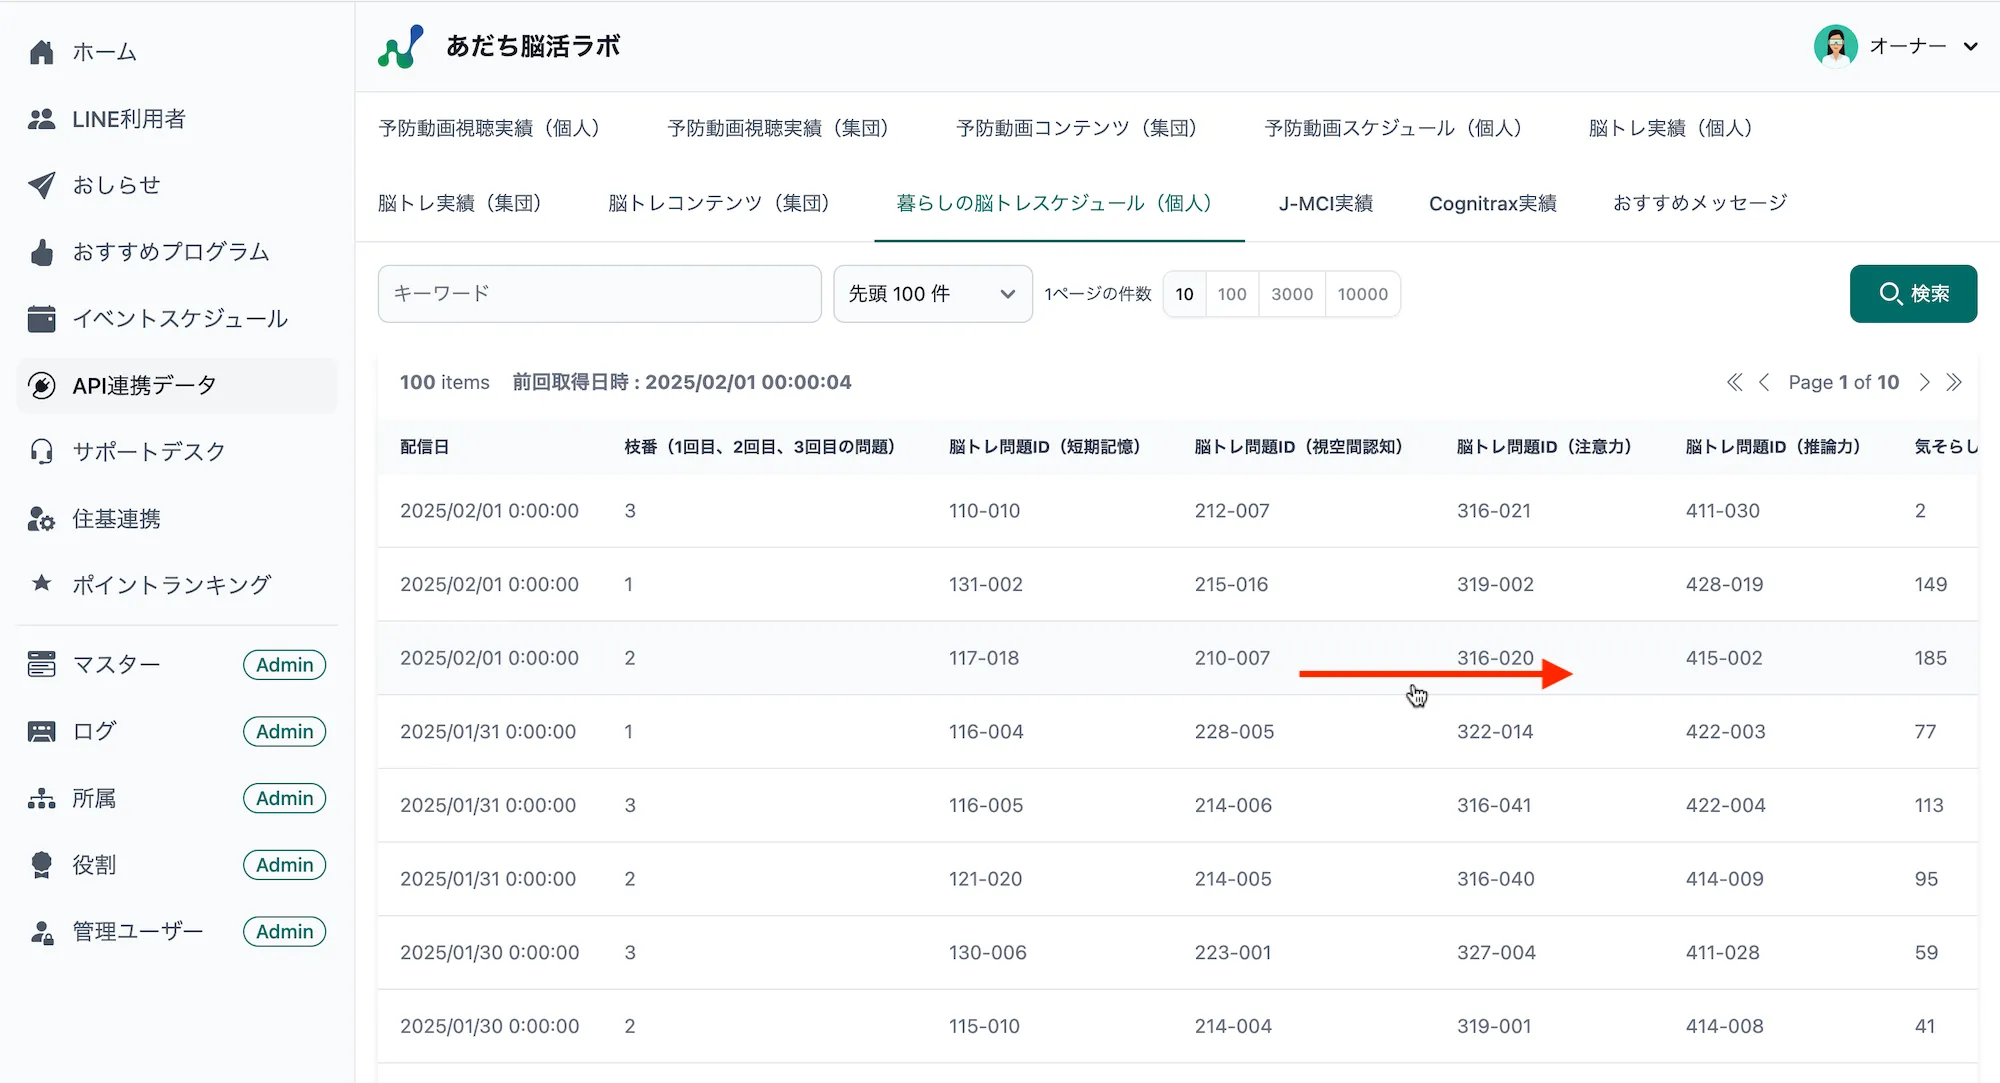Click the おしらせ paper plane icon
The image size is (2000, 1083).
[x=41, y=185]
